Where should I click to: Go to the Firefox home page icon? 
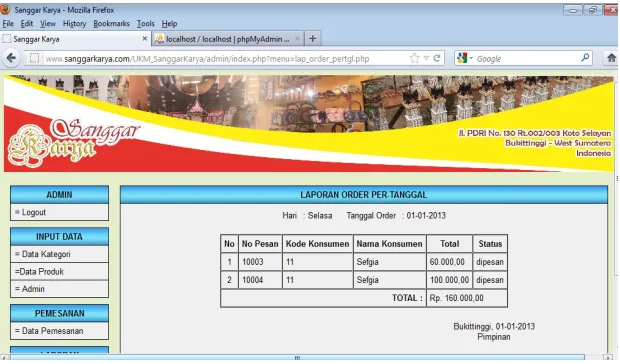[611, 58]
